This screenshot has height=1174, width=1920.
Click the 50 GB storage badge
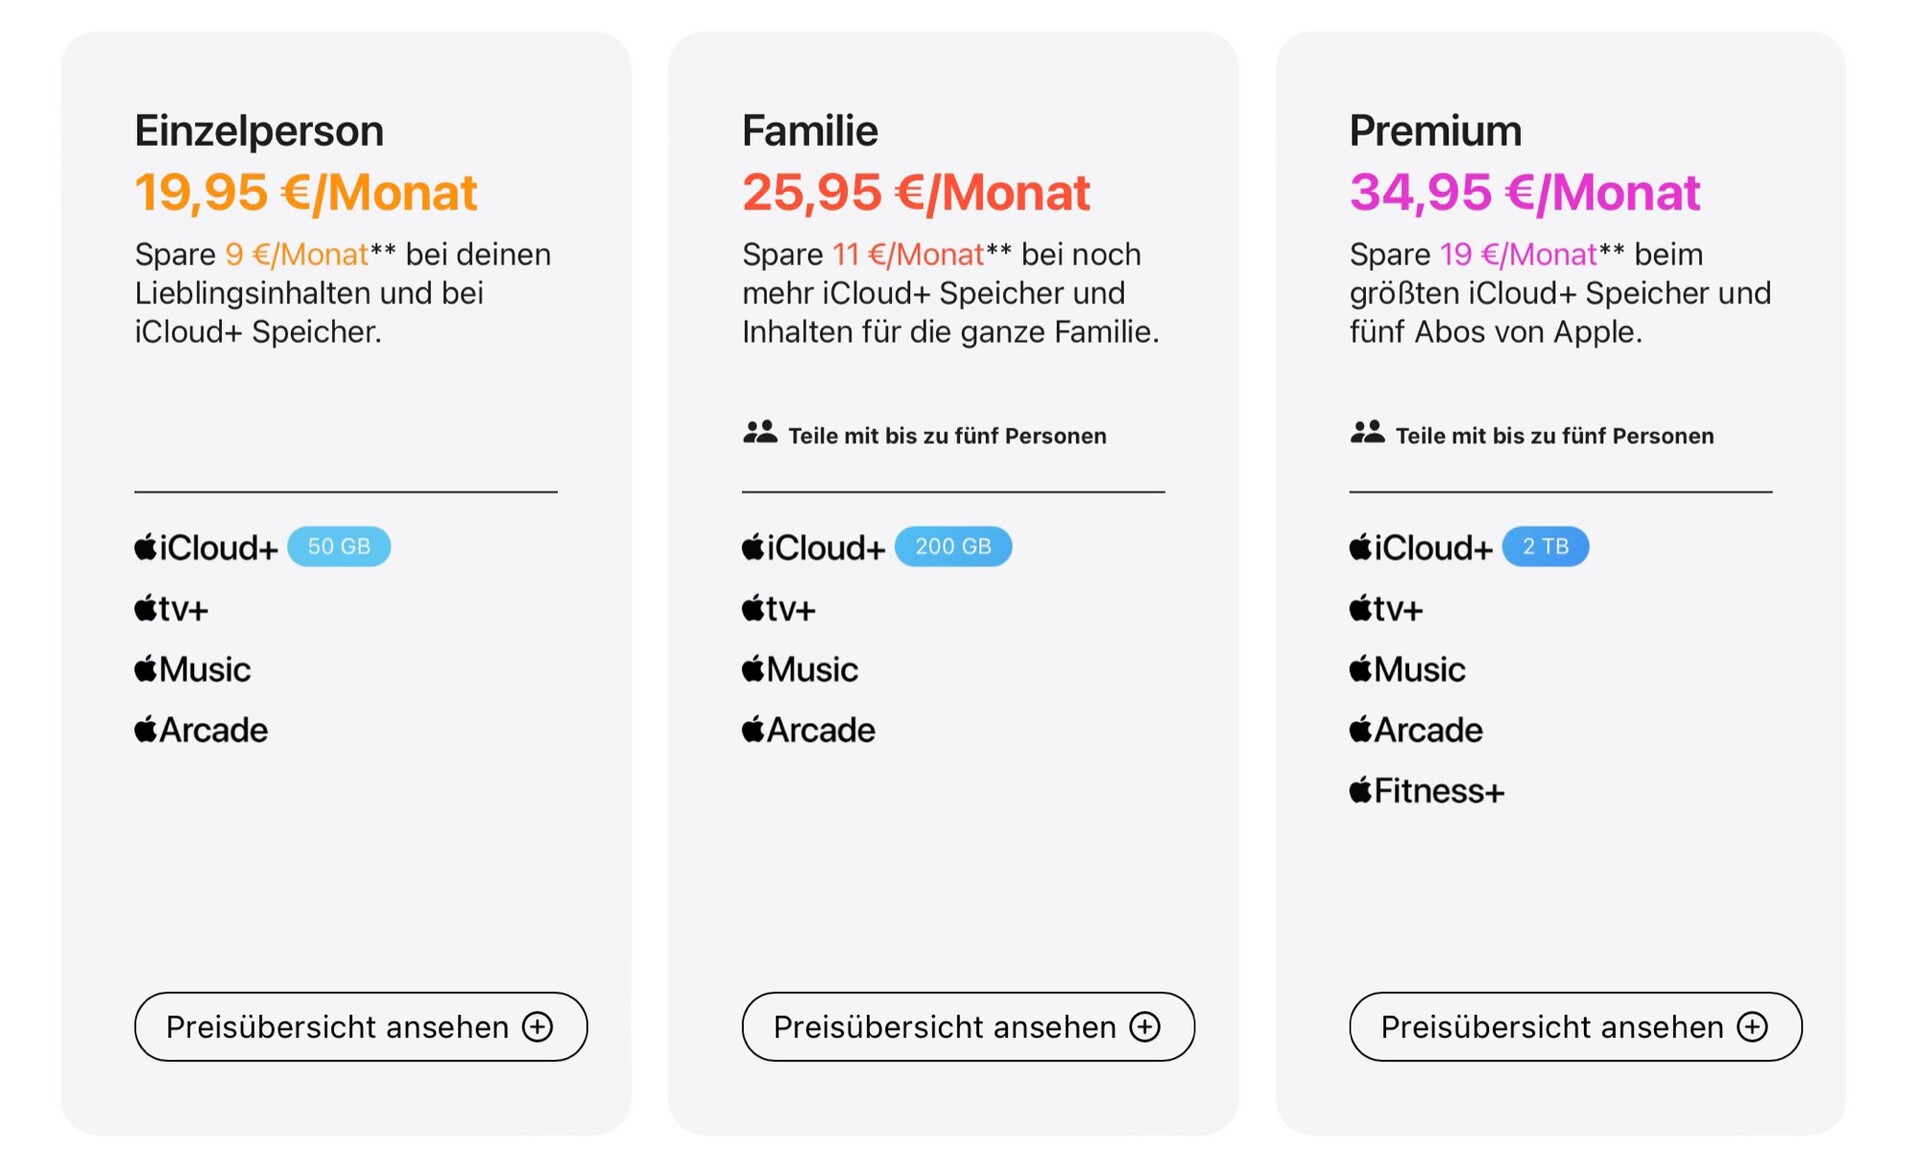[339, 547]
